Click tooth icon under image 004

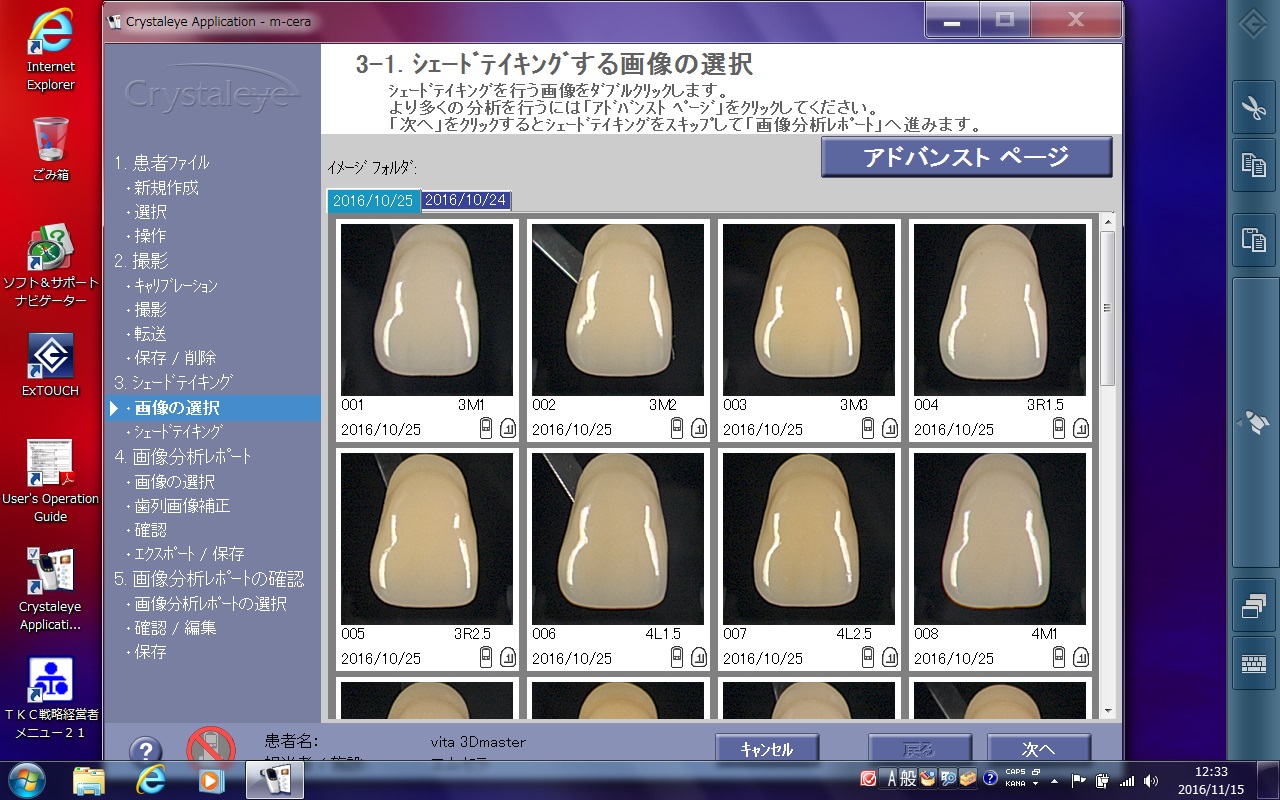[1081, 428]
